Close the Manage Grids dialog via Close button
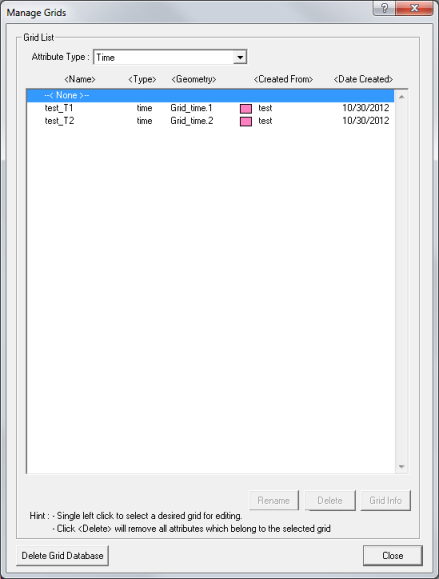 point(392,555)
